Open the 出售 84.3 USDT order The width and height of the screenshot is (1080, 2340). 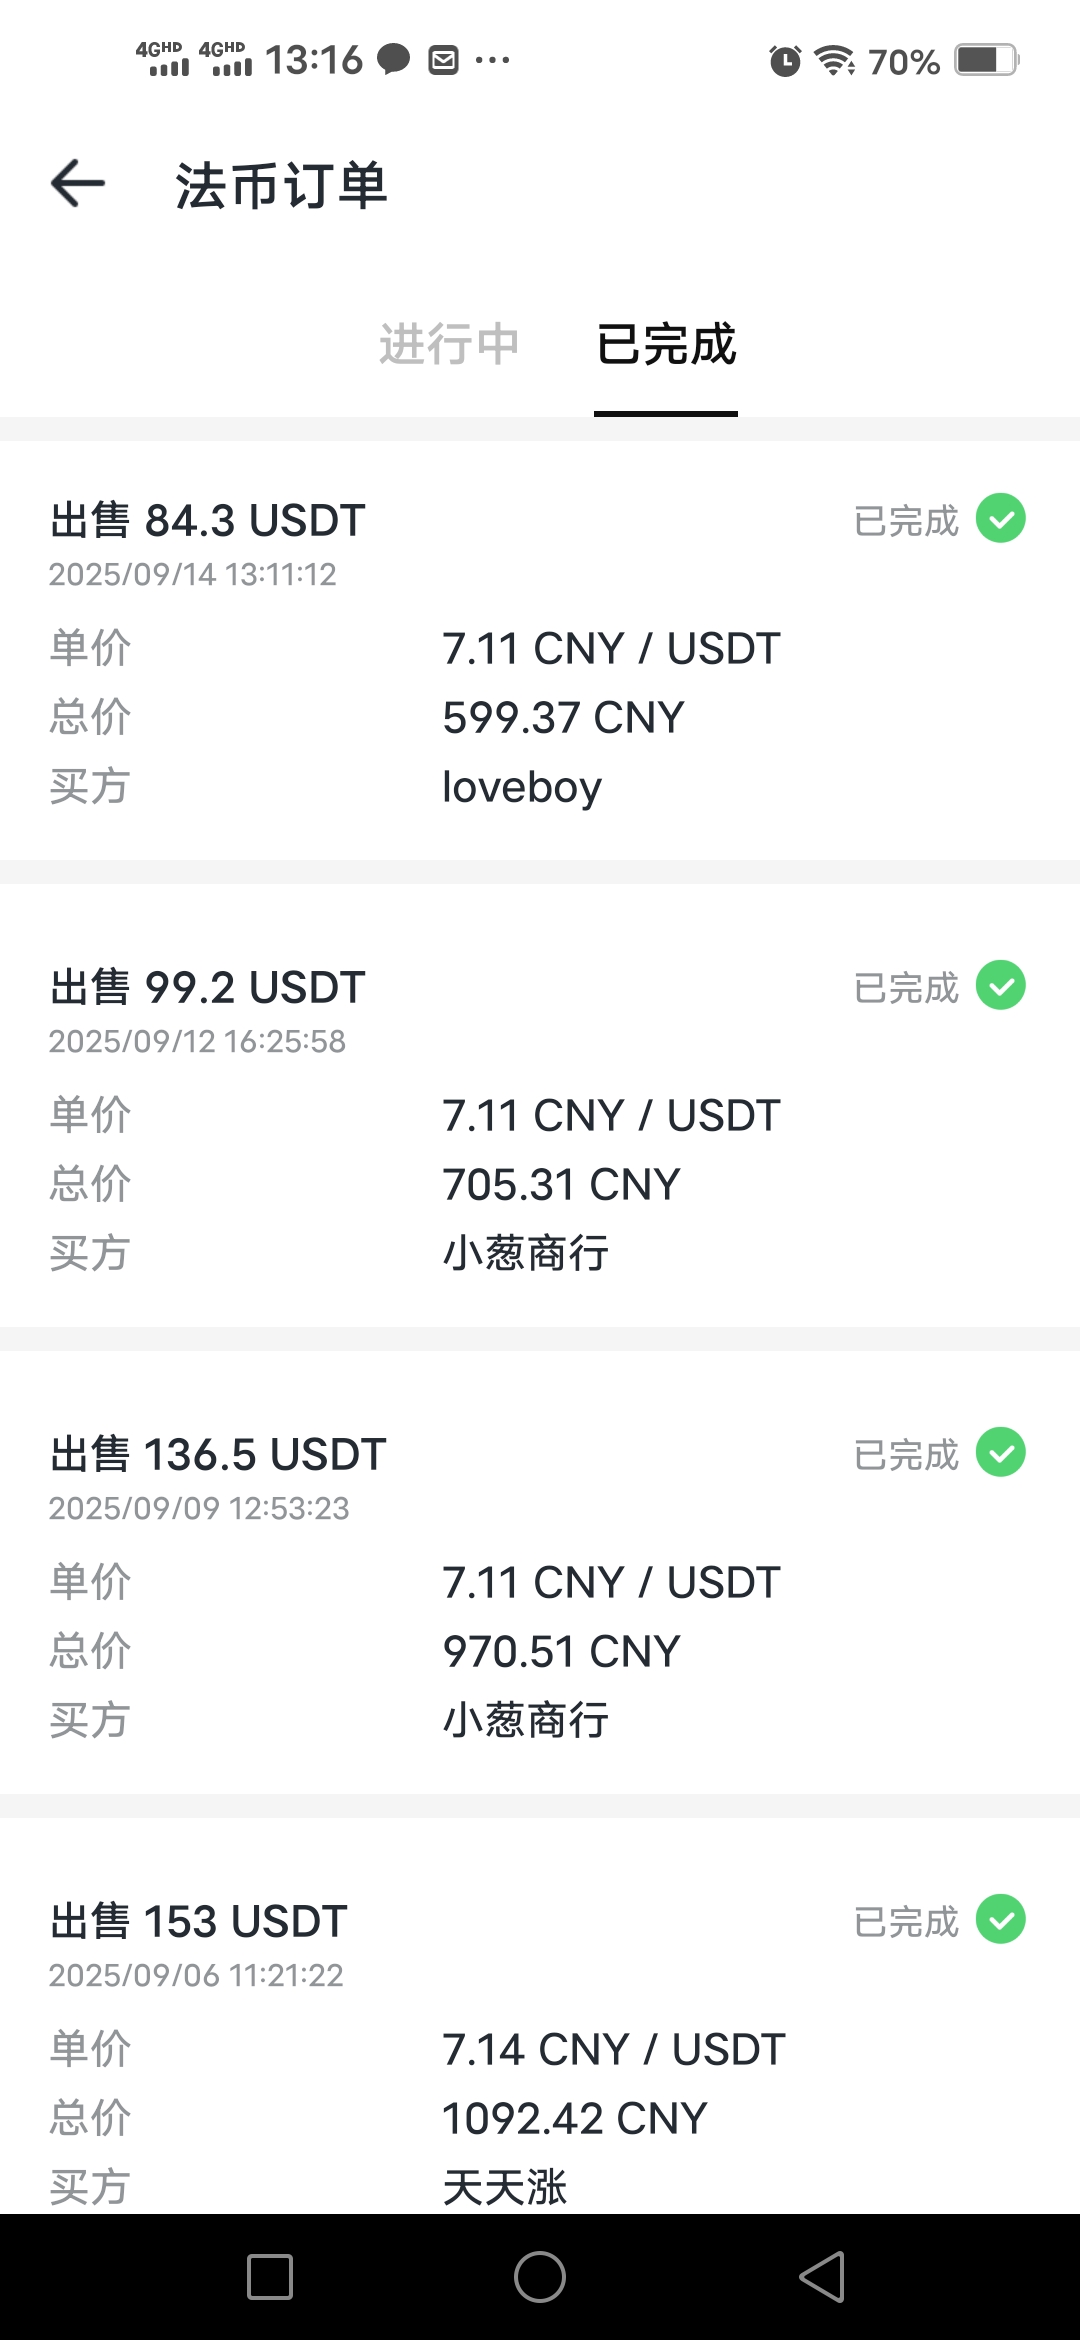208,521
